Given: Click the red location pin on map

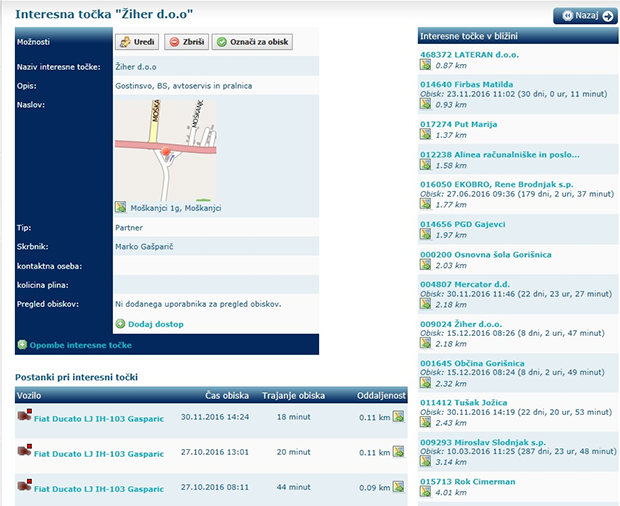Looking at the screenshot, I should coord(166,151).
